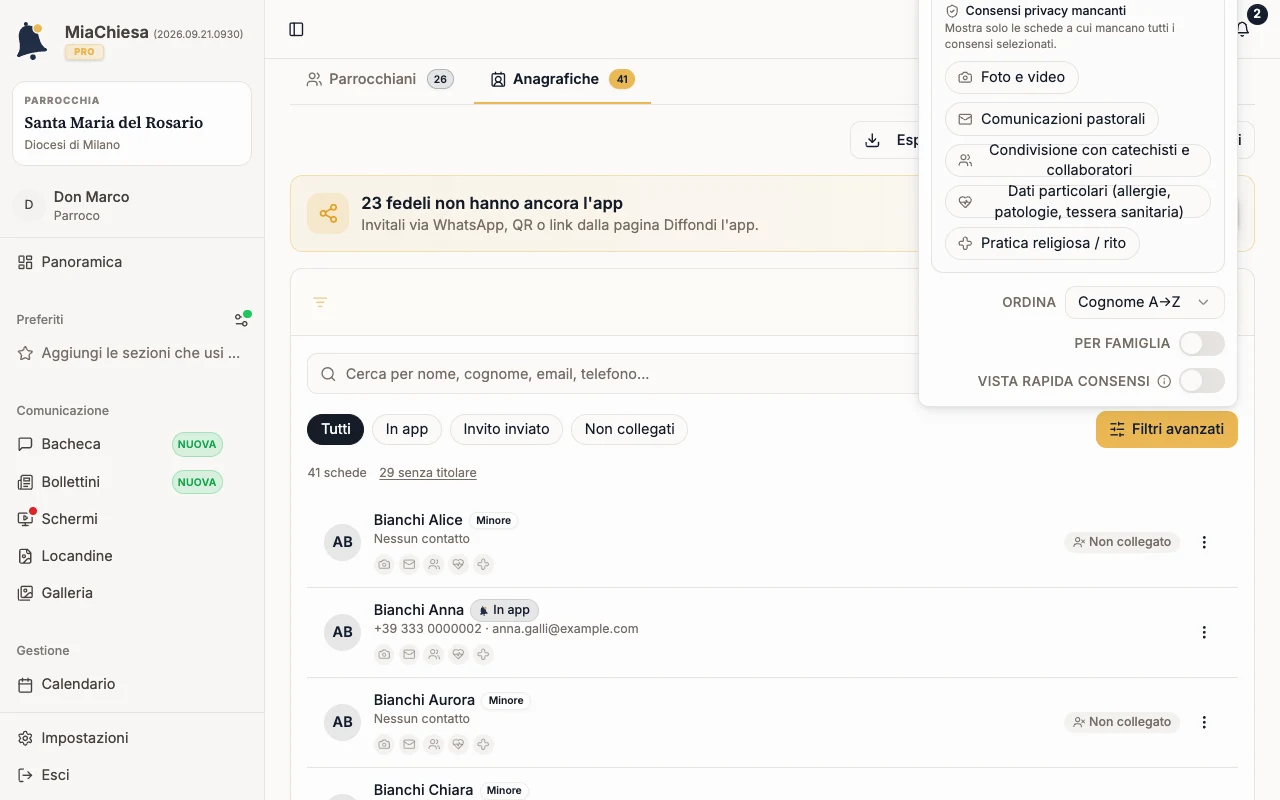Click the PRO plan badge
Viewport: 1280px width, 800px height.
click(84, 52)
